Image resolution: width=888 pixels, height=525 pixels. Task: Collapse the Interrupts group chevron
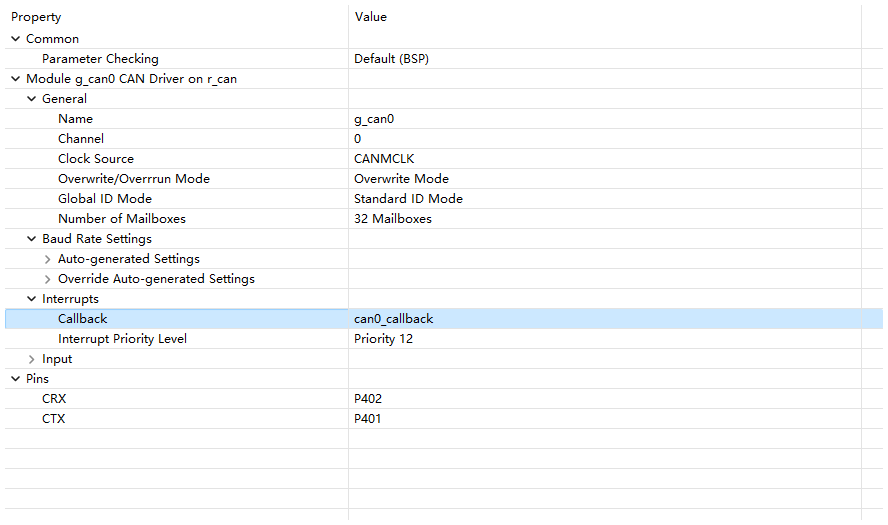pos(31,299)
